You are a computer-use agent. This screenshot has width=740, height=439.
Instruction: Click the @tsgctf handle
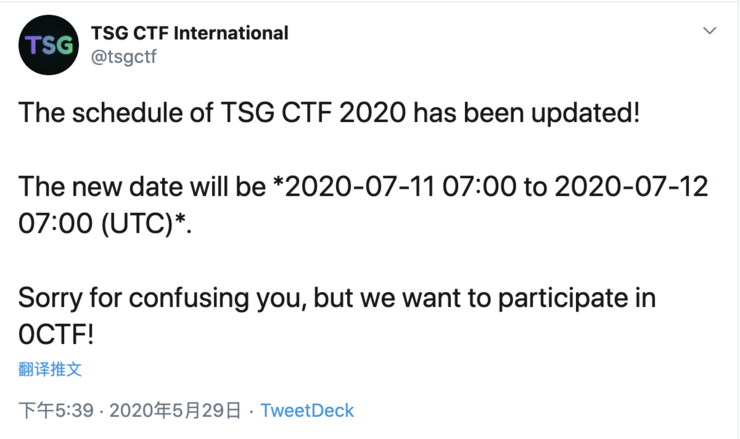[124, 57]
